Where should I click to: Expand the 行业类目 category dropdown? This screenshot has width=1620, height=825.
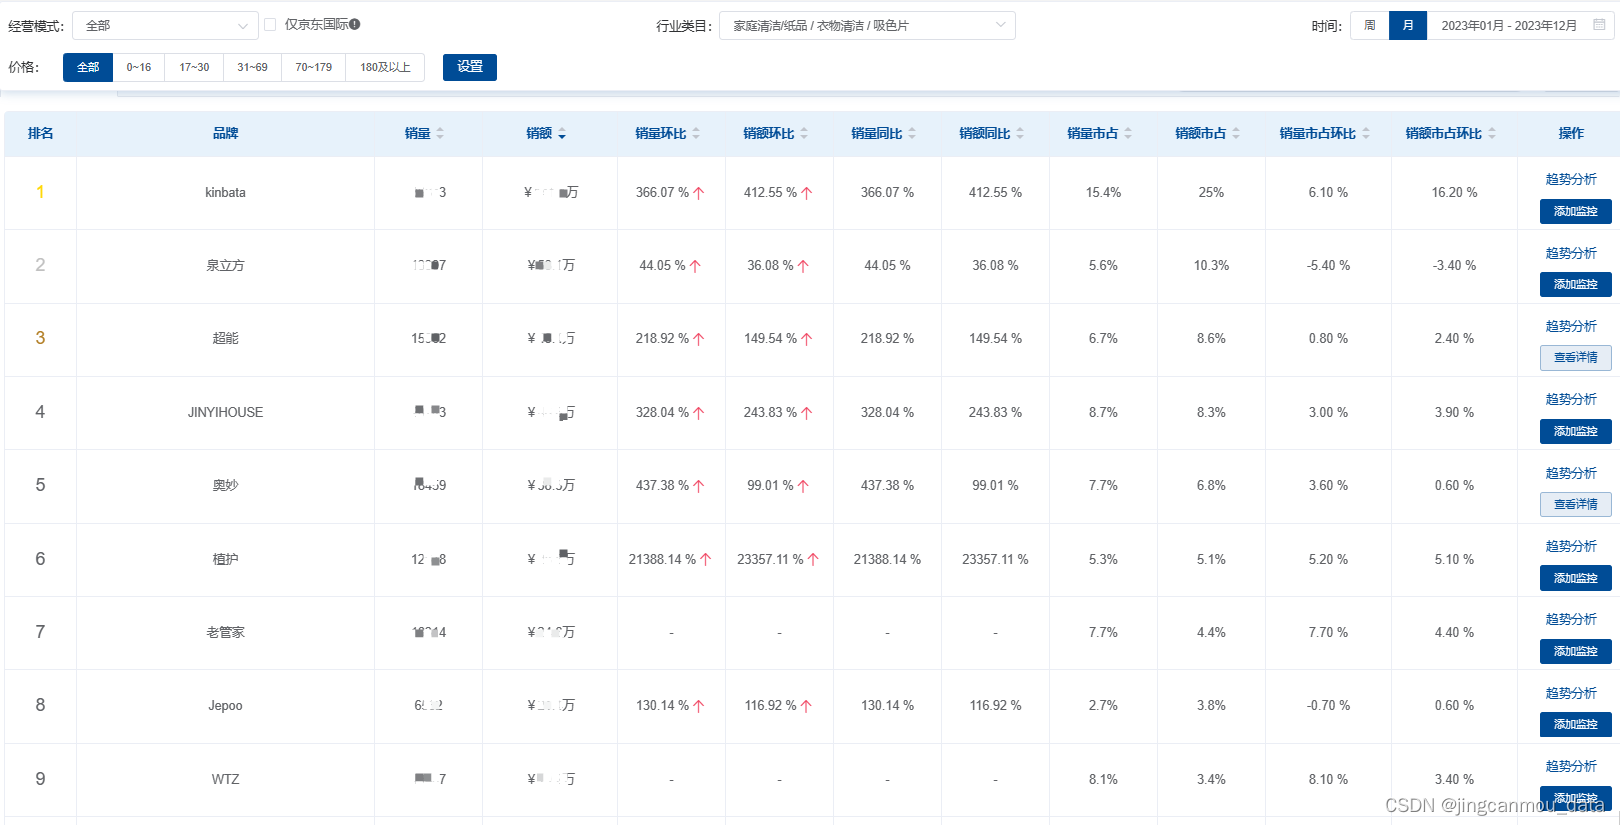(x=867, y=25)
